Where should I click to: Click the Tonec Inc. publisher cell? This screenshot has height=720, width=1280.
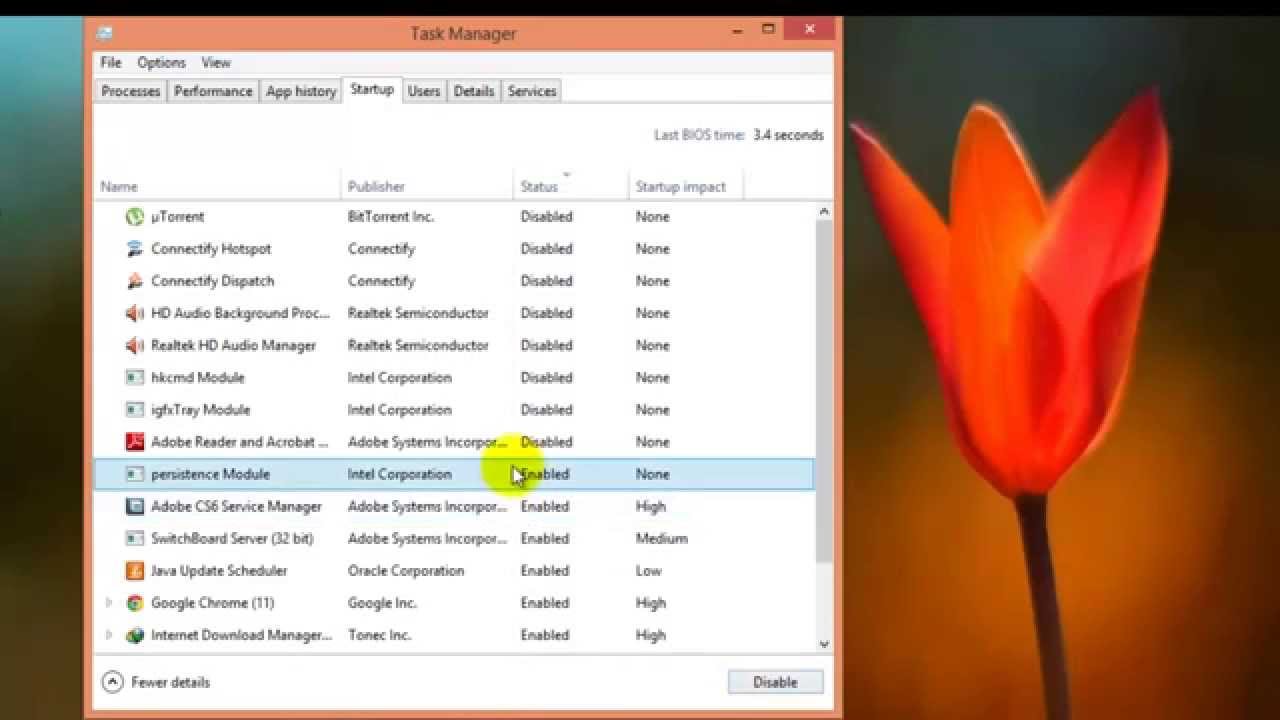(x=379, y=635)
